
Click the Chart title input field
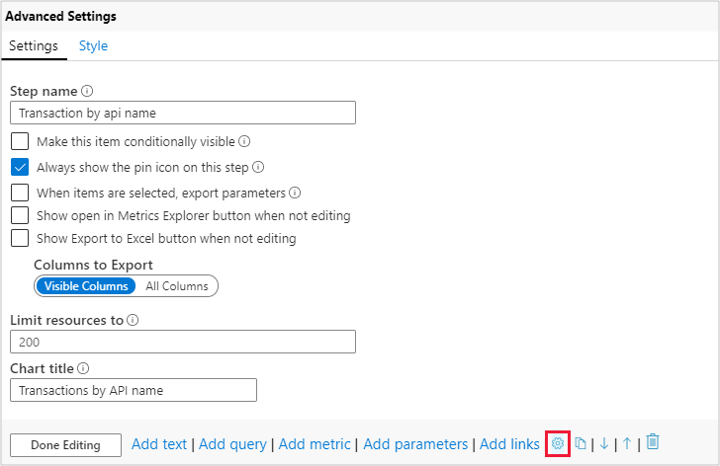pyautogui.click(x=133, y=390)
